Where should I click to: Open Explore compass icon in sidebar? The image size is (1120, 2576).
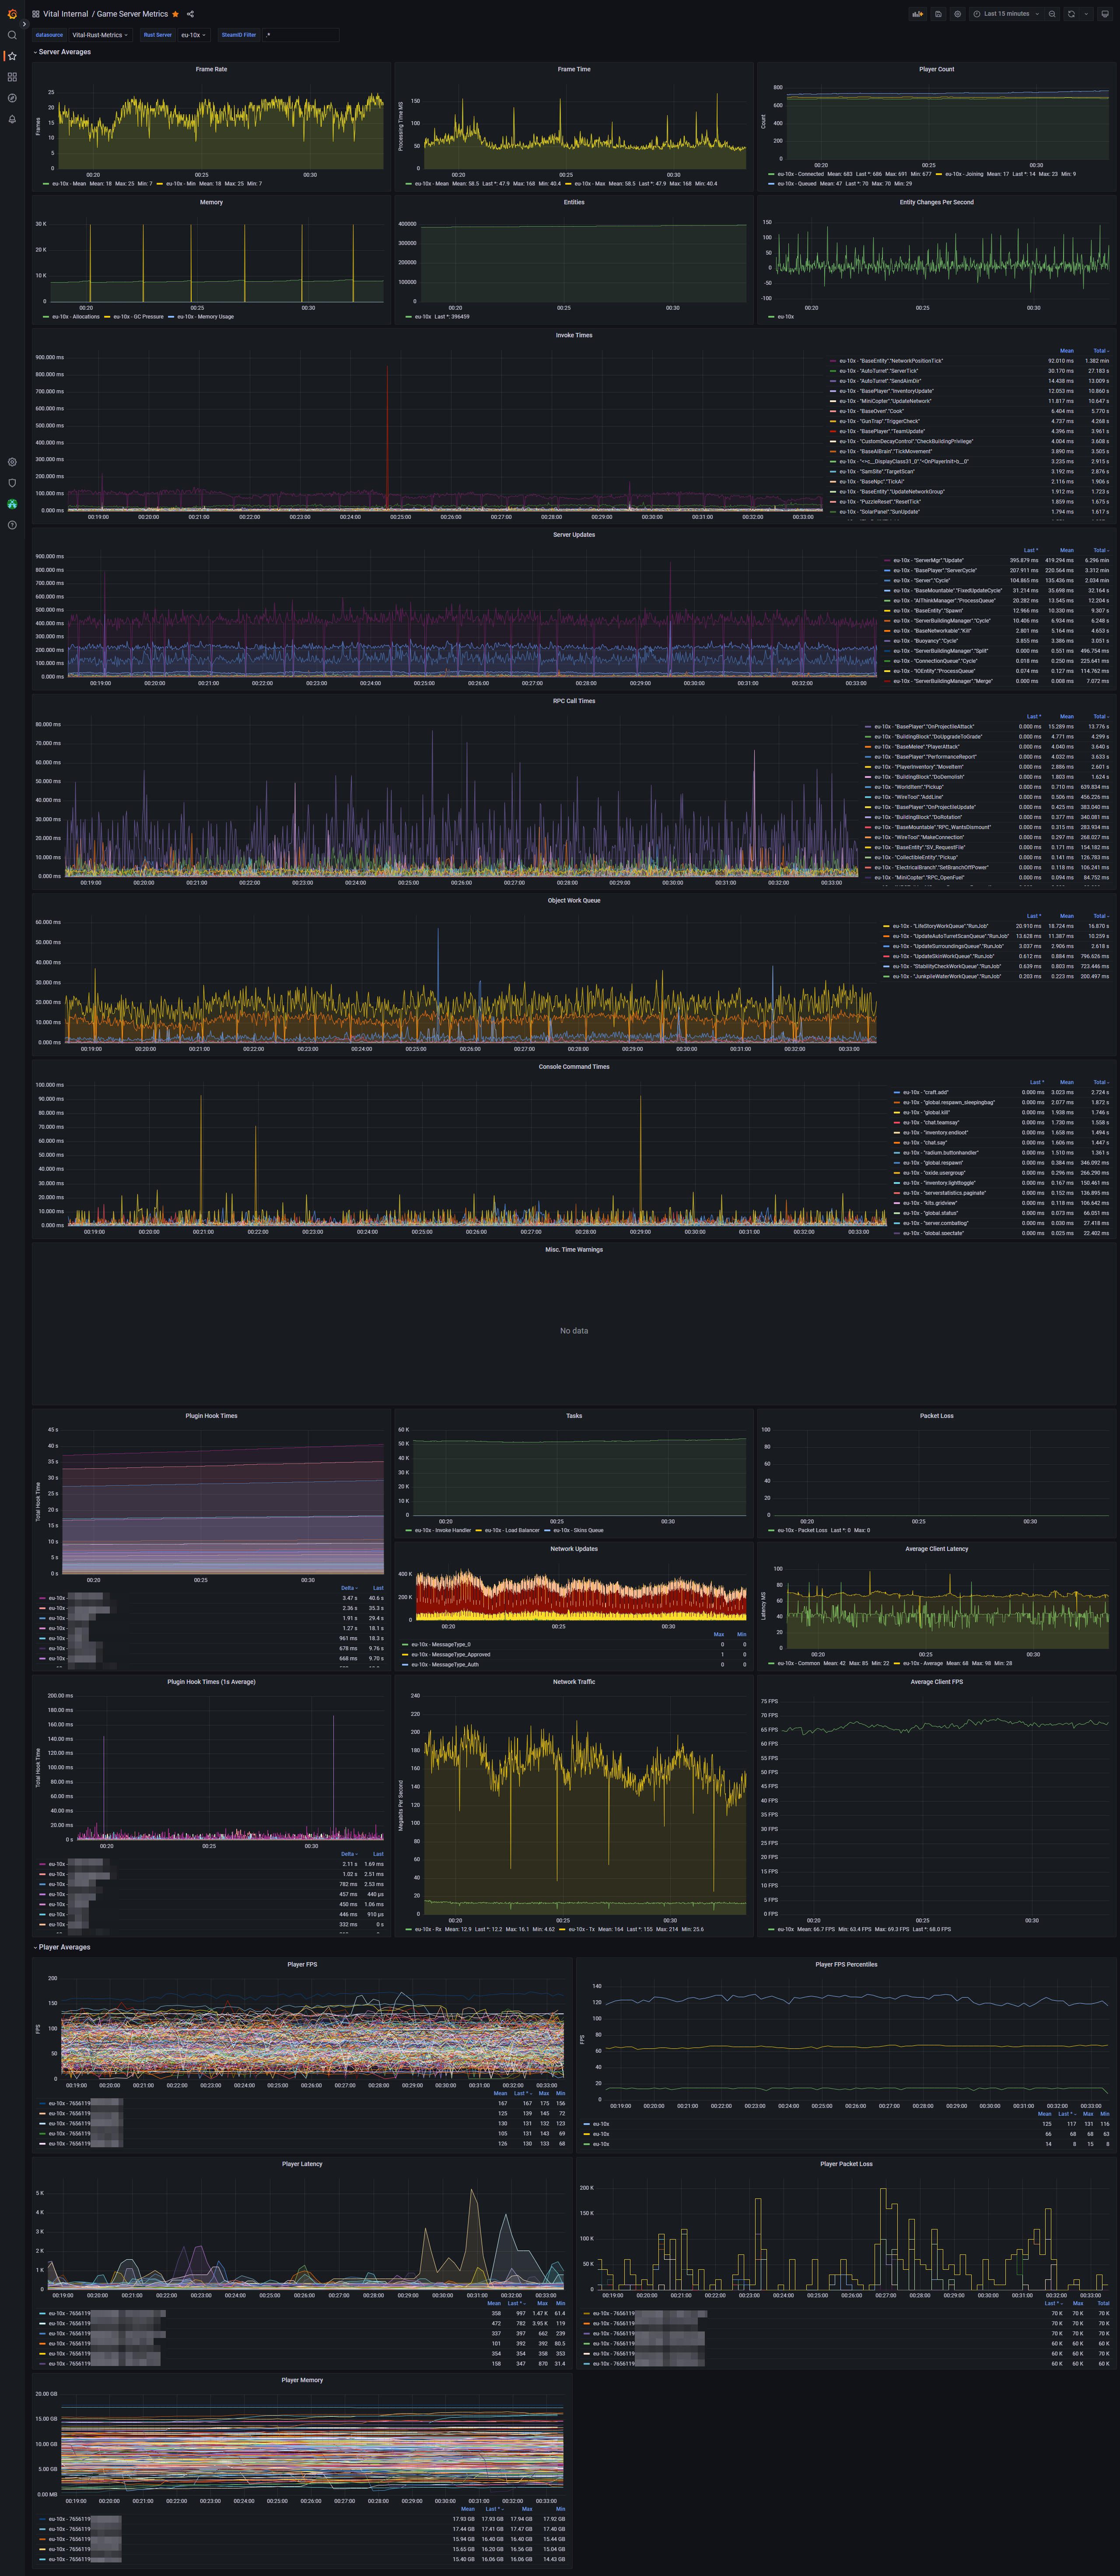point(12,98)
